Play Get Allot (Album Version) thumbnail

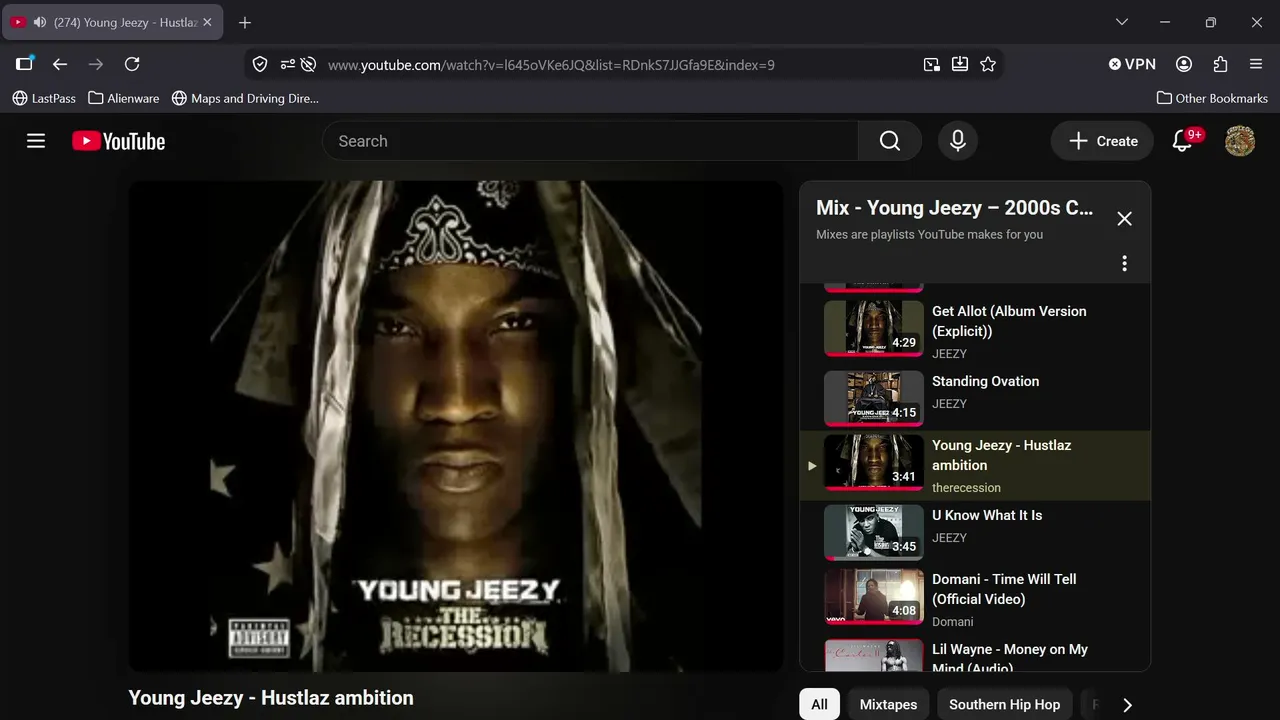click(874, 328)
